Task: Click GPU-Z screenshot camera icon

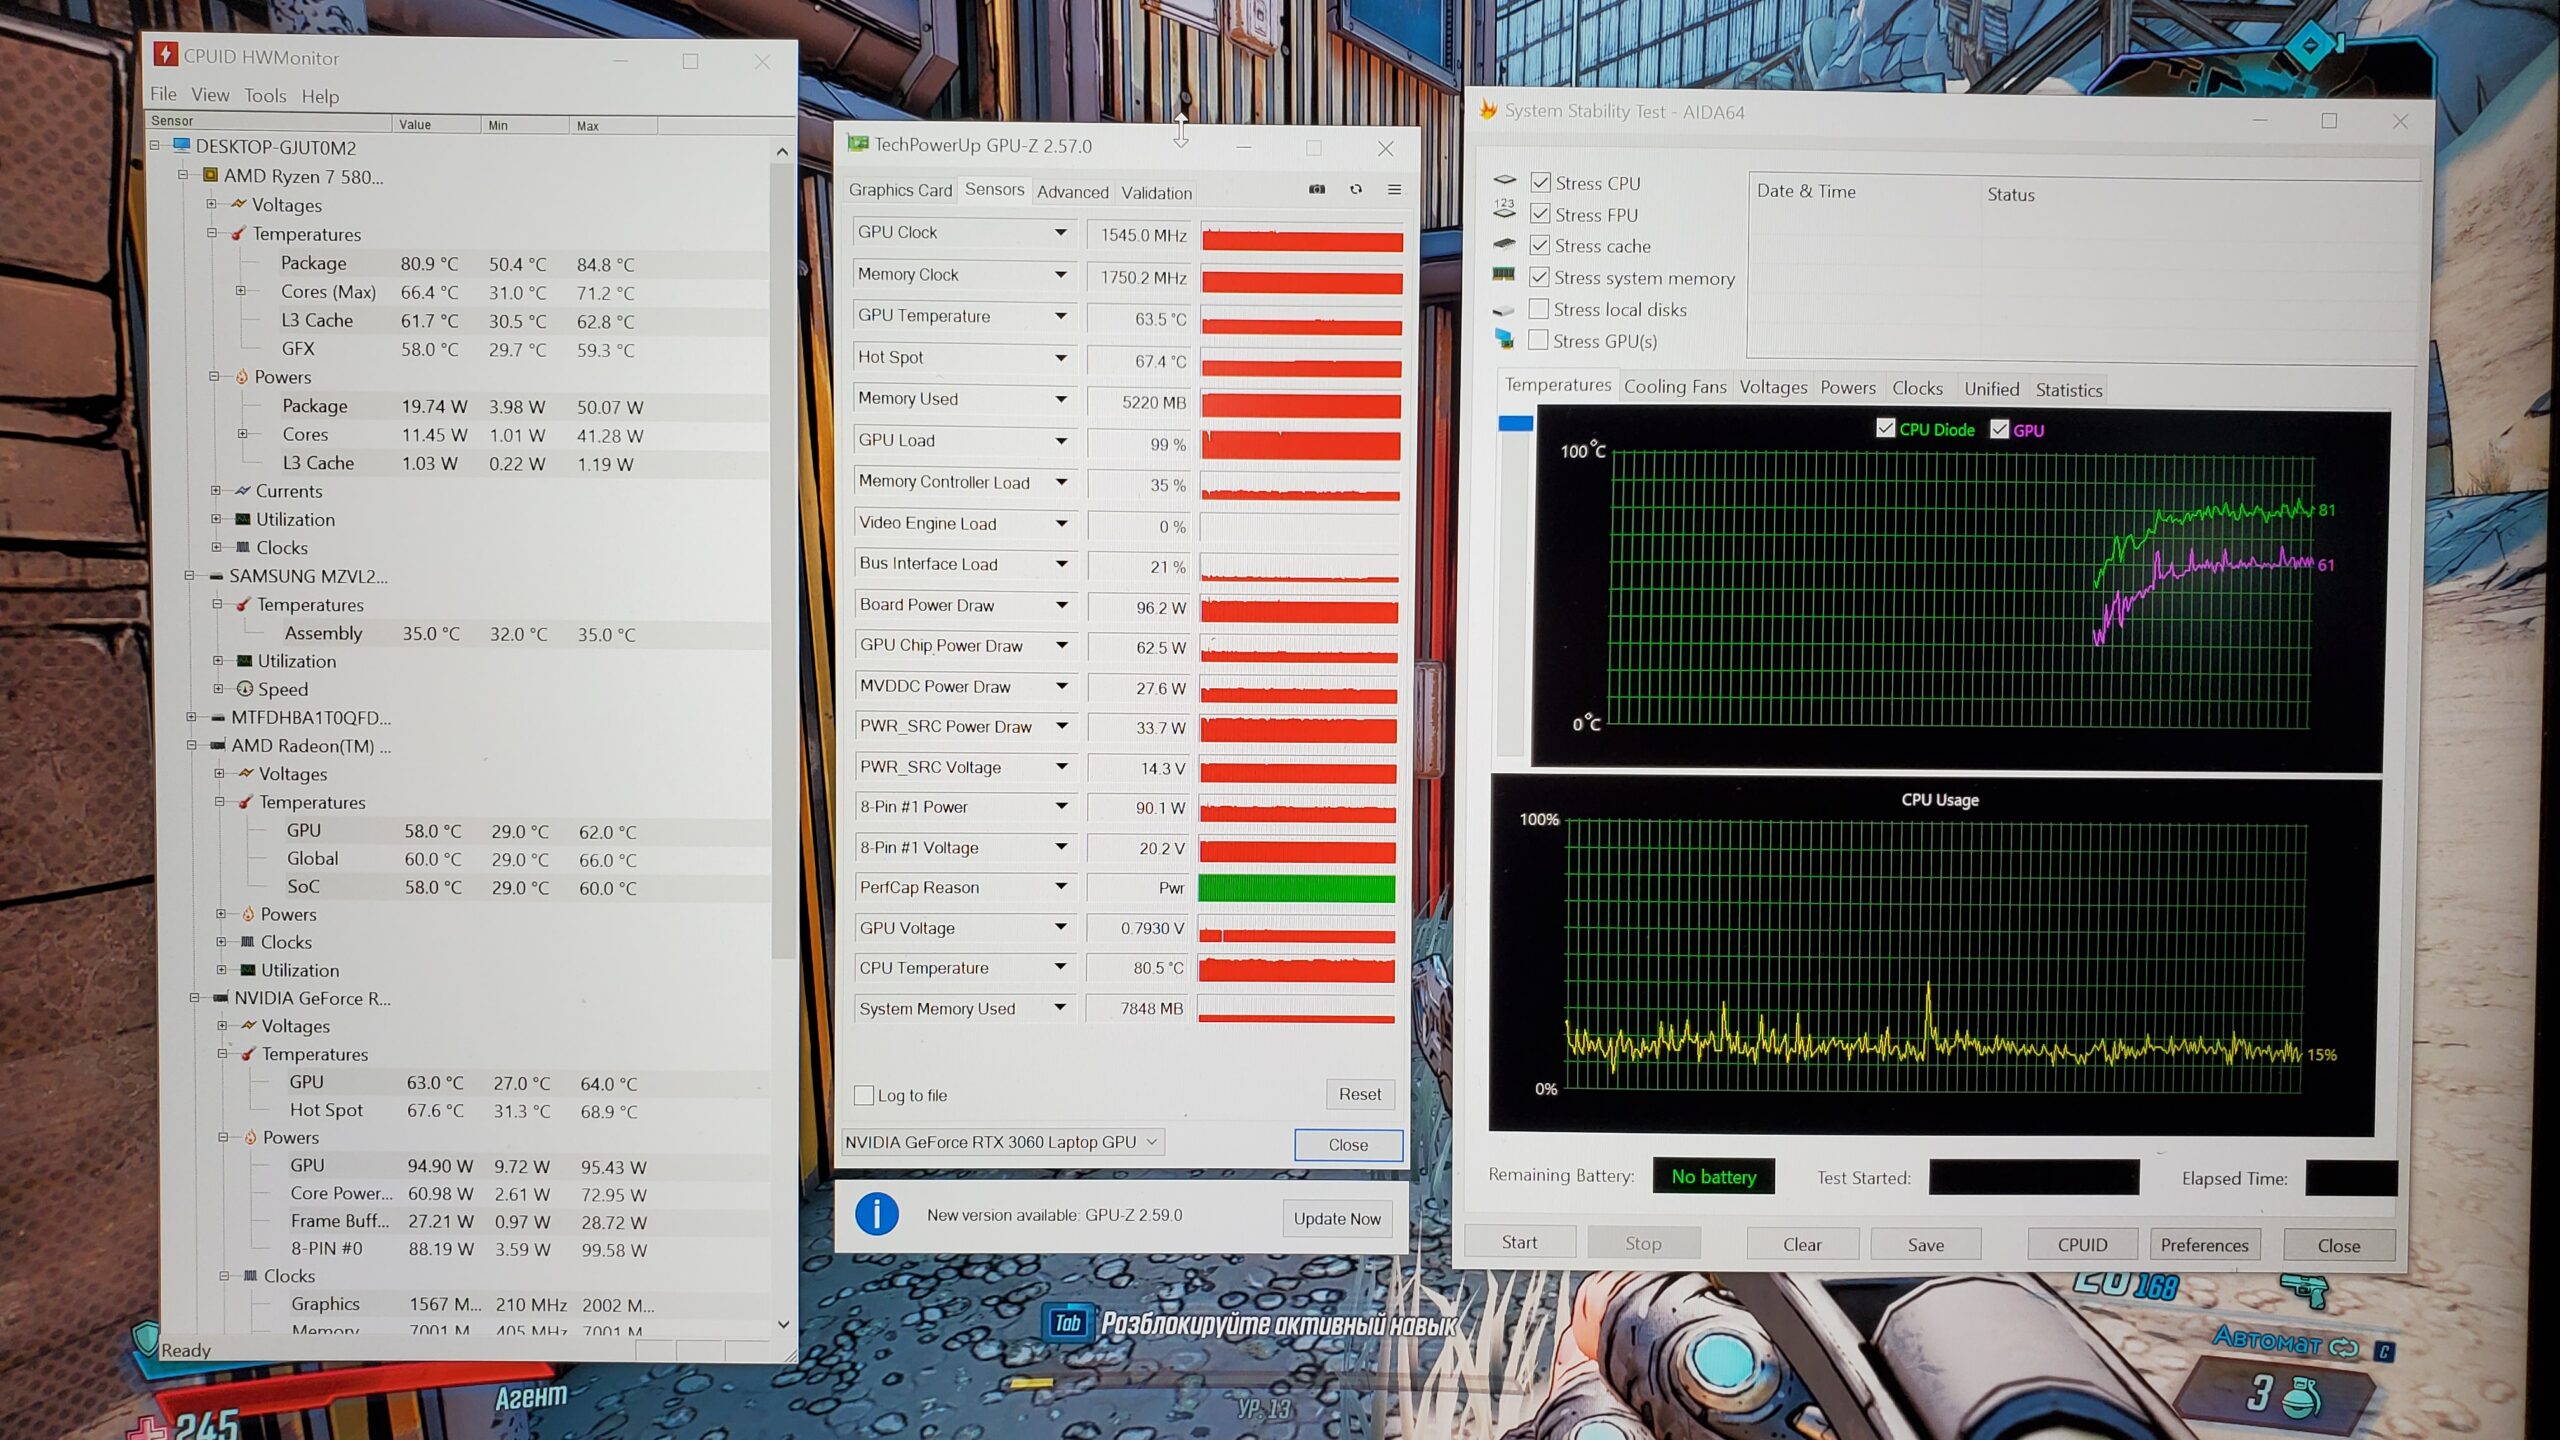Action: coord(1317,189)
